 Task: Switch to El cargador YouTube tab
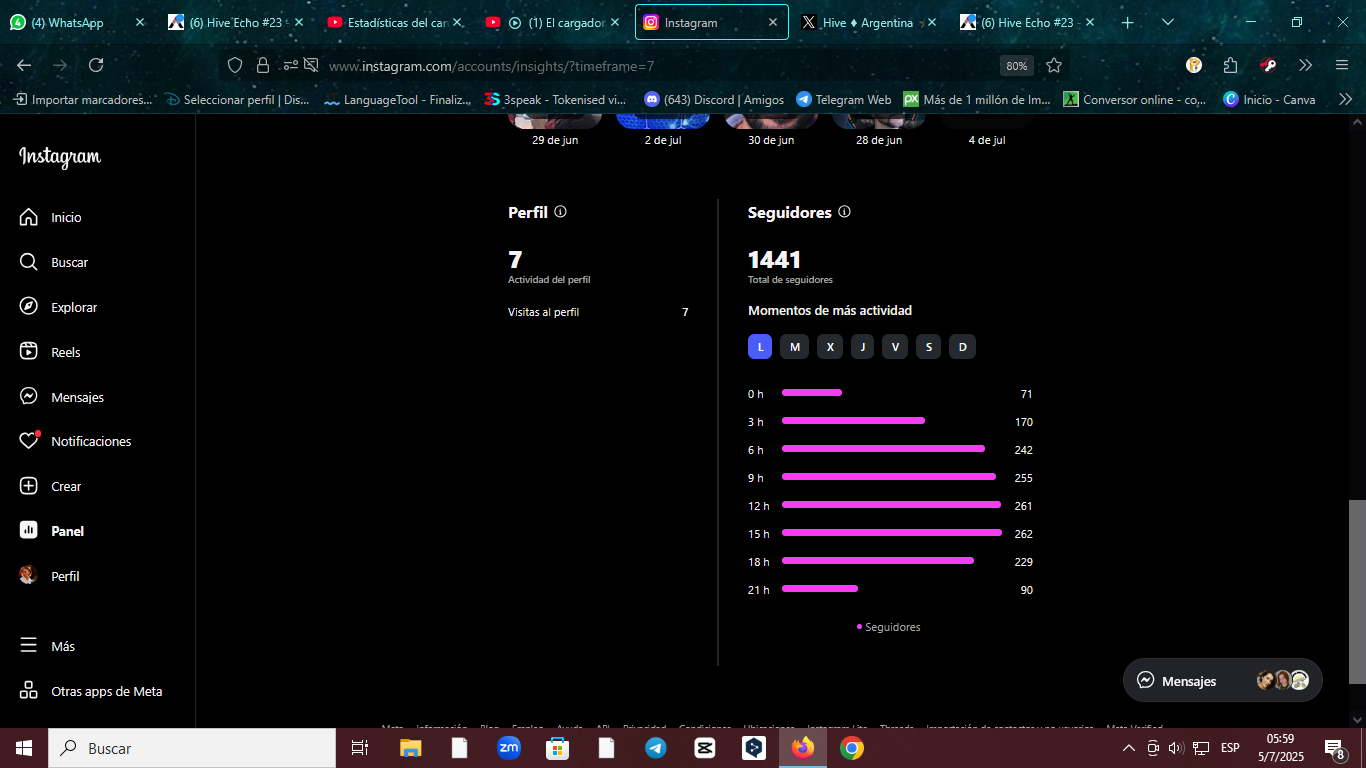point(554,22)
